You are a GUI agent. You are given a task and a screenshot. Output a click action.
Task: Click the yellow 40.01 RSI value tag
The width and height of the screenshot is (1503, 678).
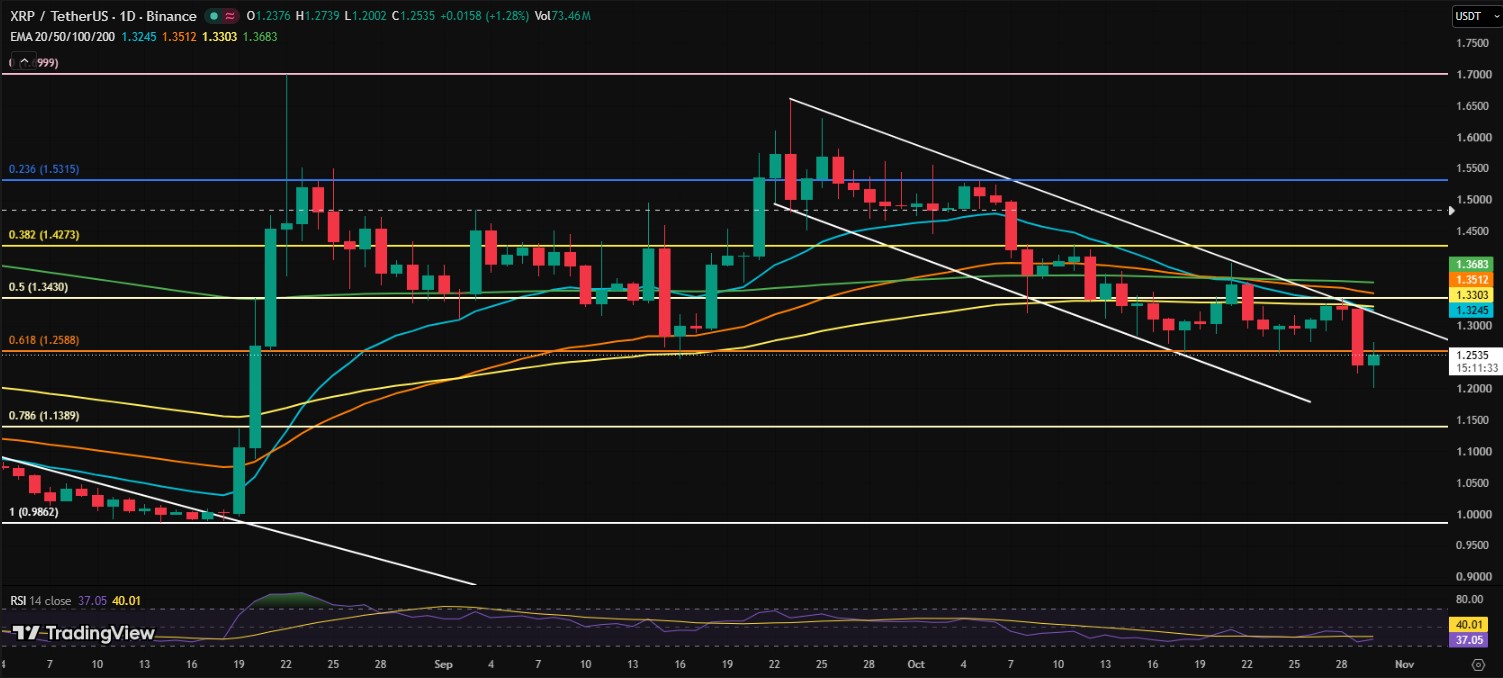[1466, 623]
